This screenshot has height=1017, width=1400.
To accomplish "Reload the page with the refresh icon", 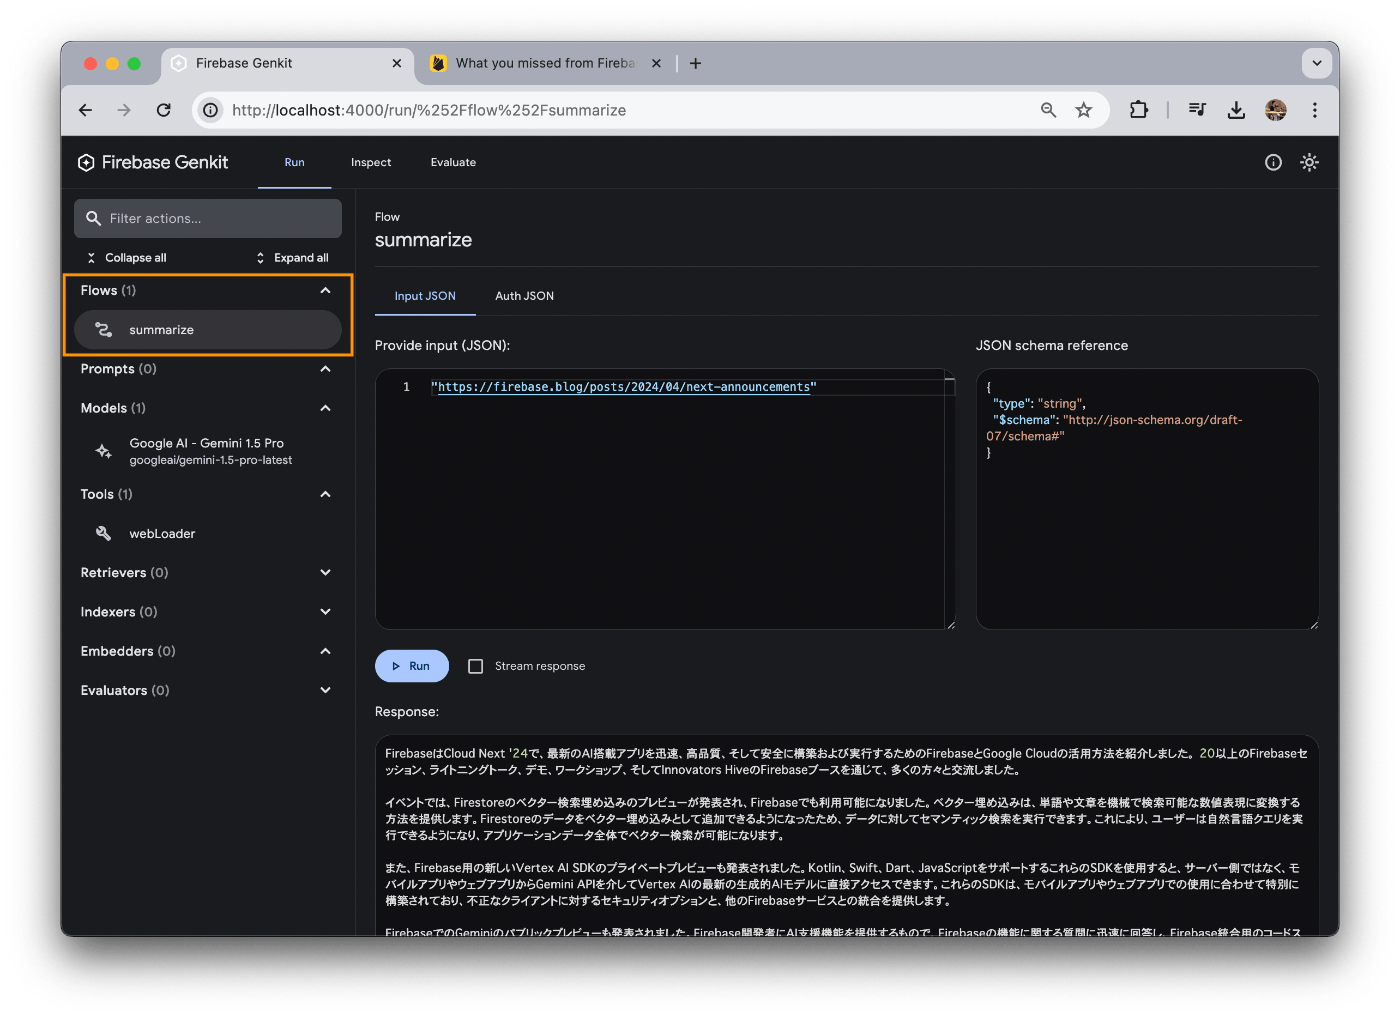I will (x=163, y=110).
